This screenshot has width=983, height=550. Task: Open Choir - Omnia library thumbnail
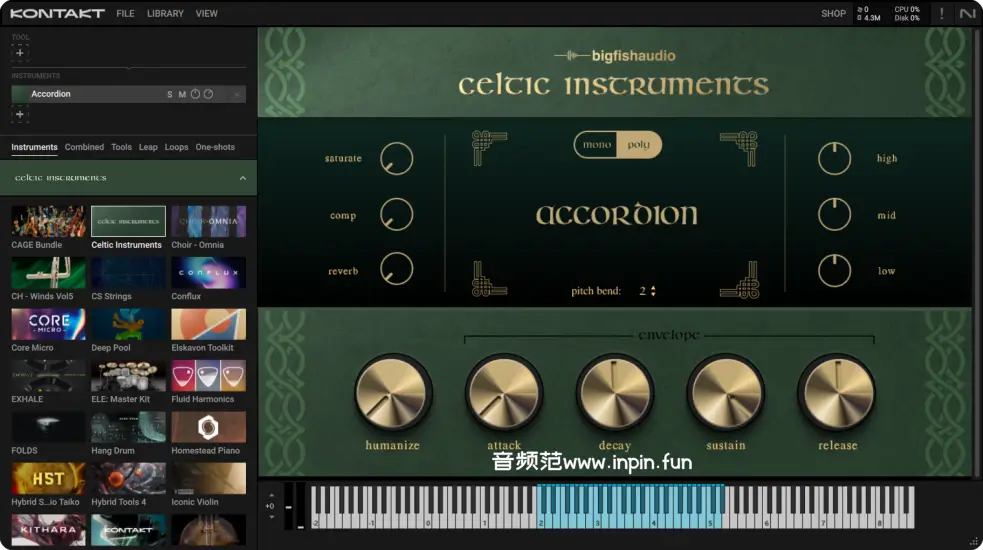tap(209, 221)
